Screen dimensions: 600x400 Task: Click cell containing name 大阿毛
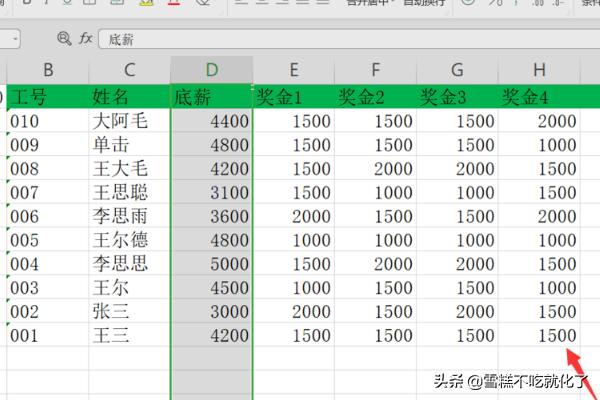tap(129, 121)
